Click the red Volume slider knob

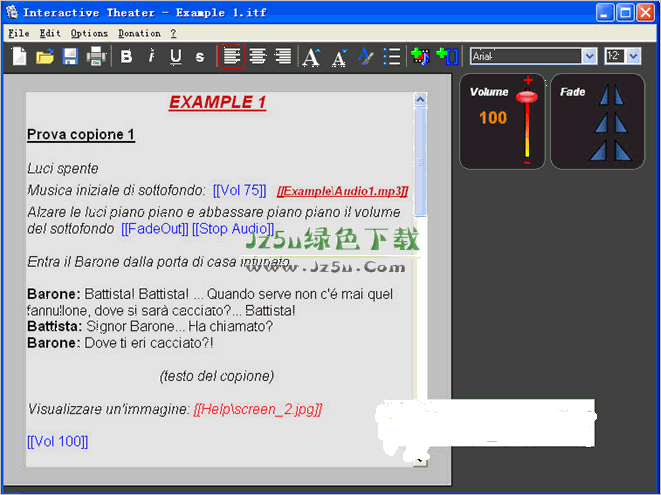[x=527, y=97]
